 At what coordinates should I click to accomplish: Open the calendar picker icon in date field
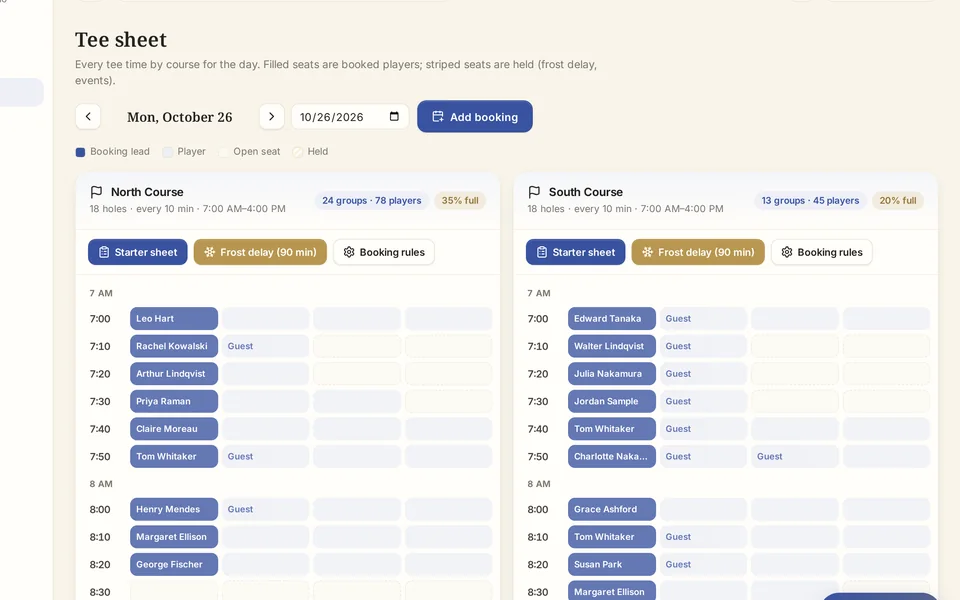coord(394,116)
